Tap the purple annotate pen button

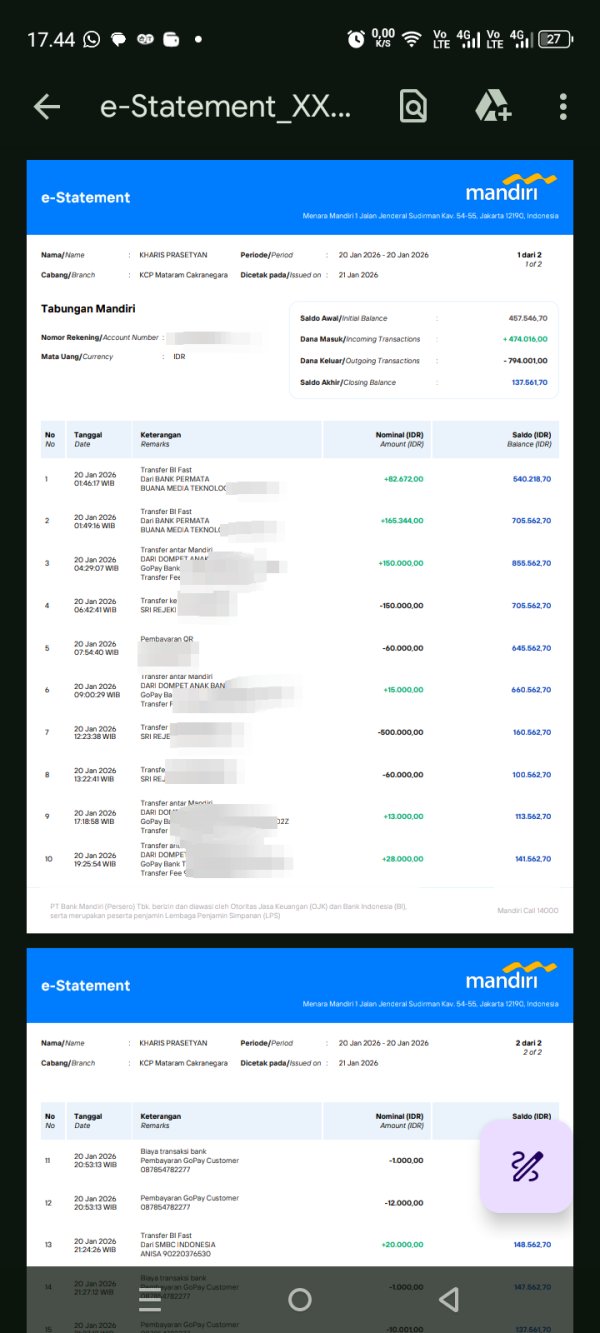point(526,1166)
